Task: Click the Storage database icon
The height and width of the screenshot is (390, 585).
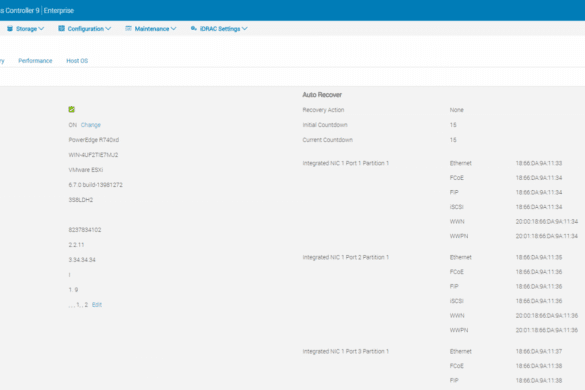Action: [x=10, y=29]
